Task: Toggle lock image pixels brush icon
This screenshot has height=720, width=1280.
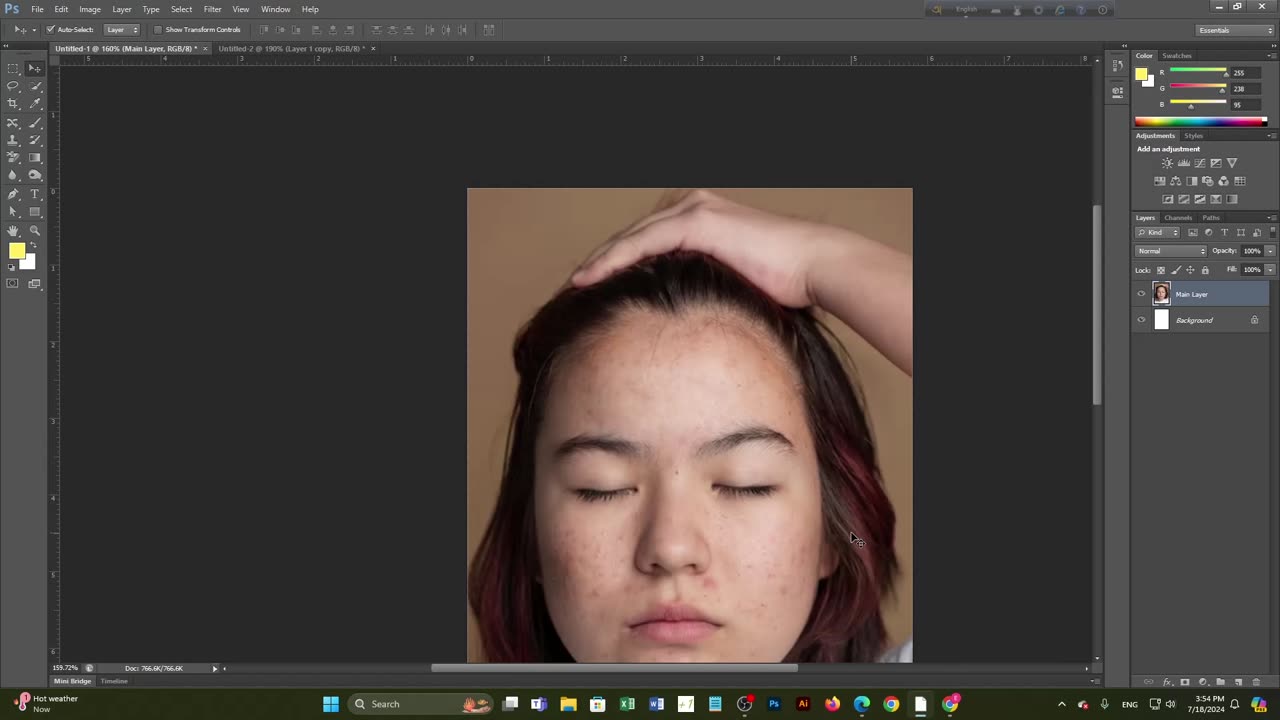Action: click(x=1175, y=270)
